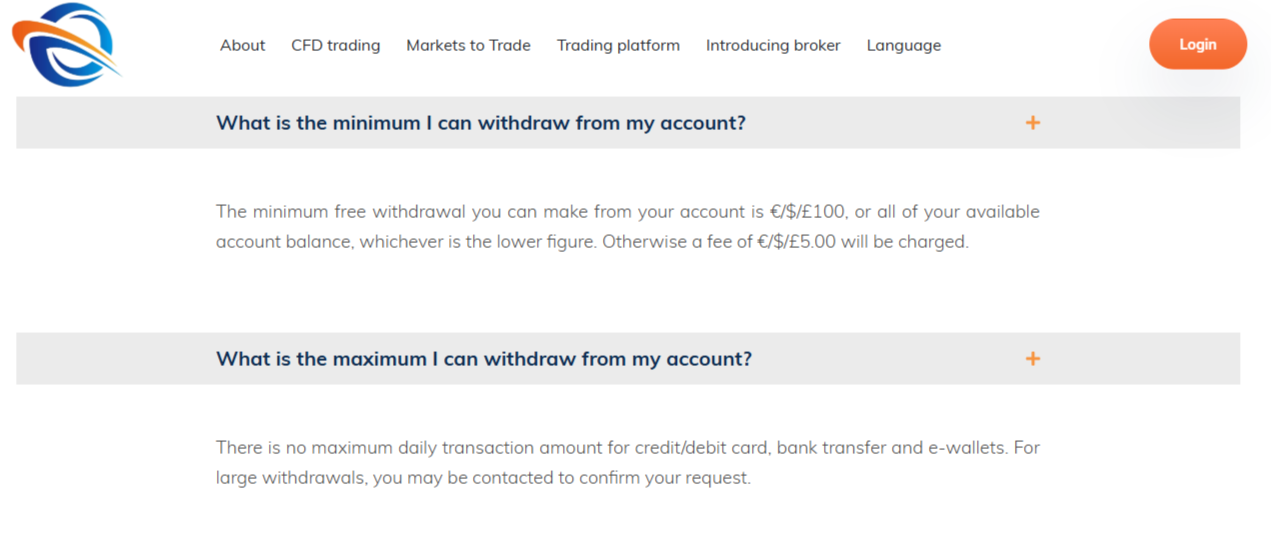1271x540 pixels.
Task: Go to Markets to Trade menu
Action: (468, 45)
